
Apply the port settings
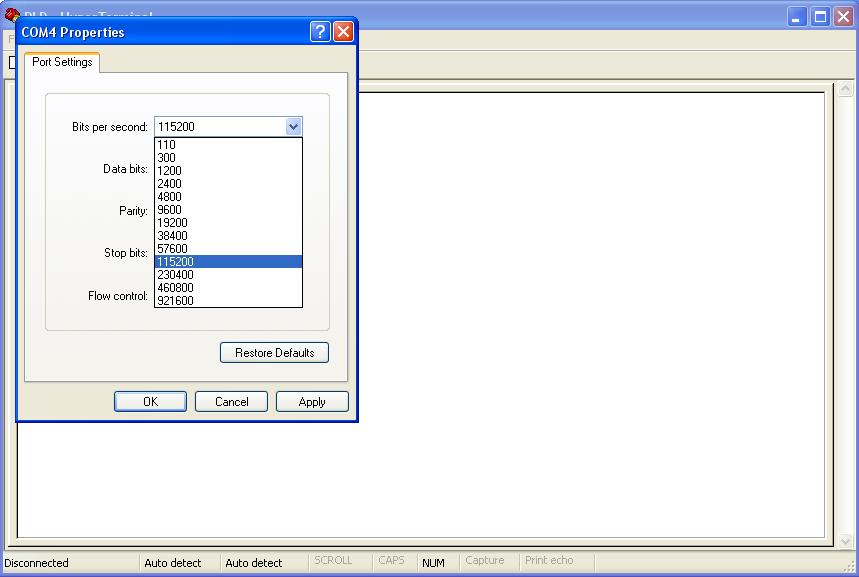(312, 402)
